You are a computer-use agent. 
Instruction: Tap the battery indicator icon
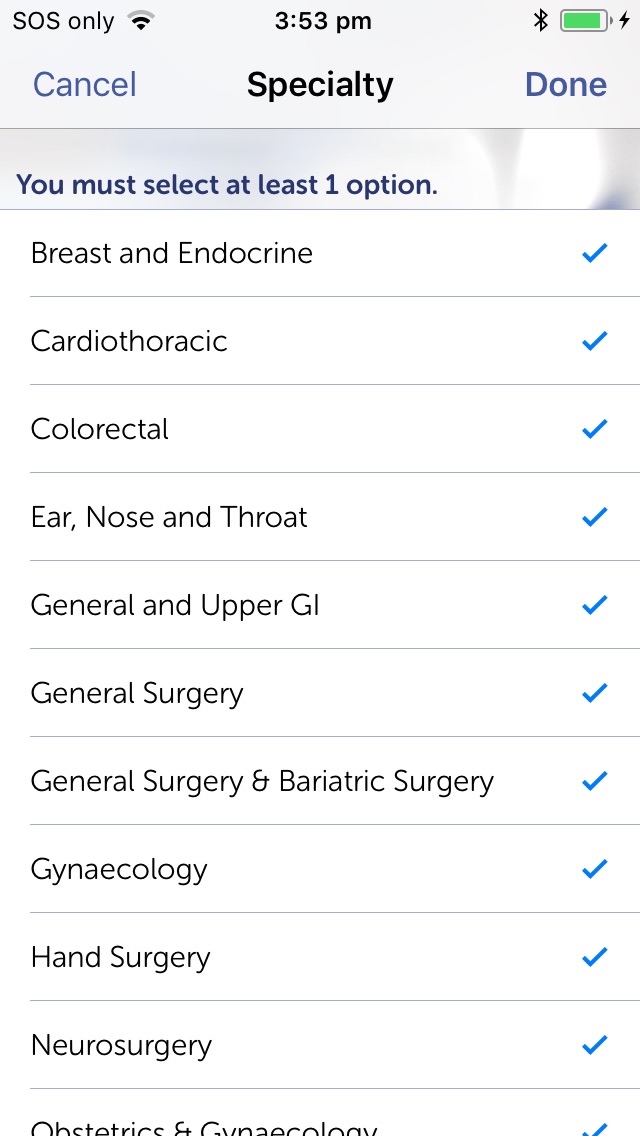click(x=586, y=21)
